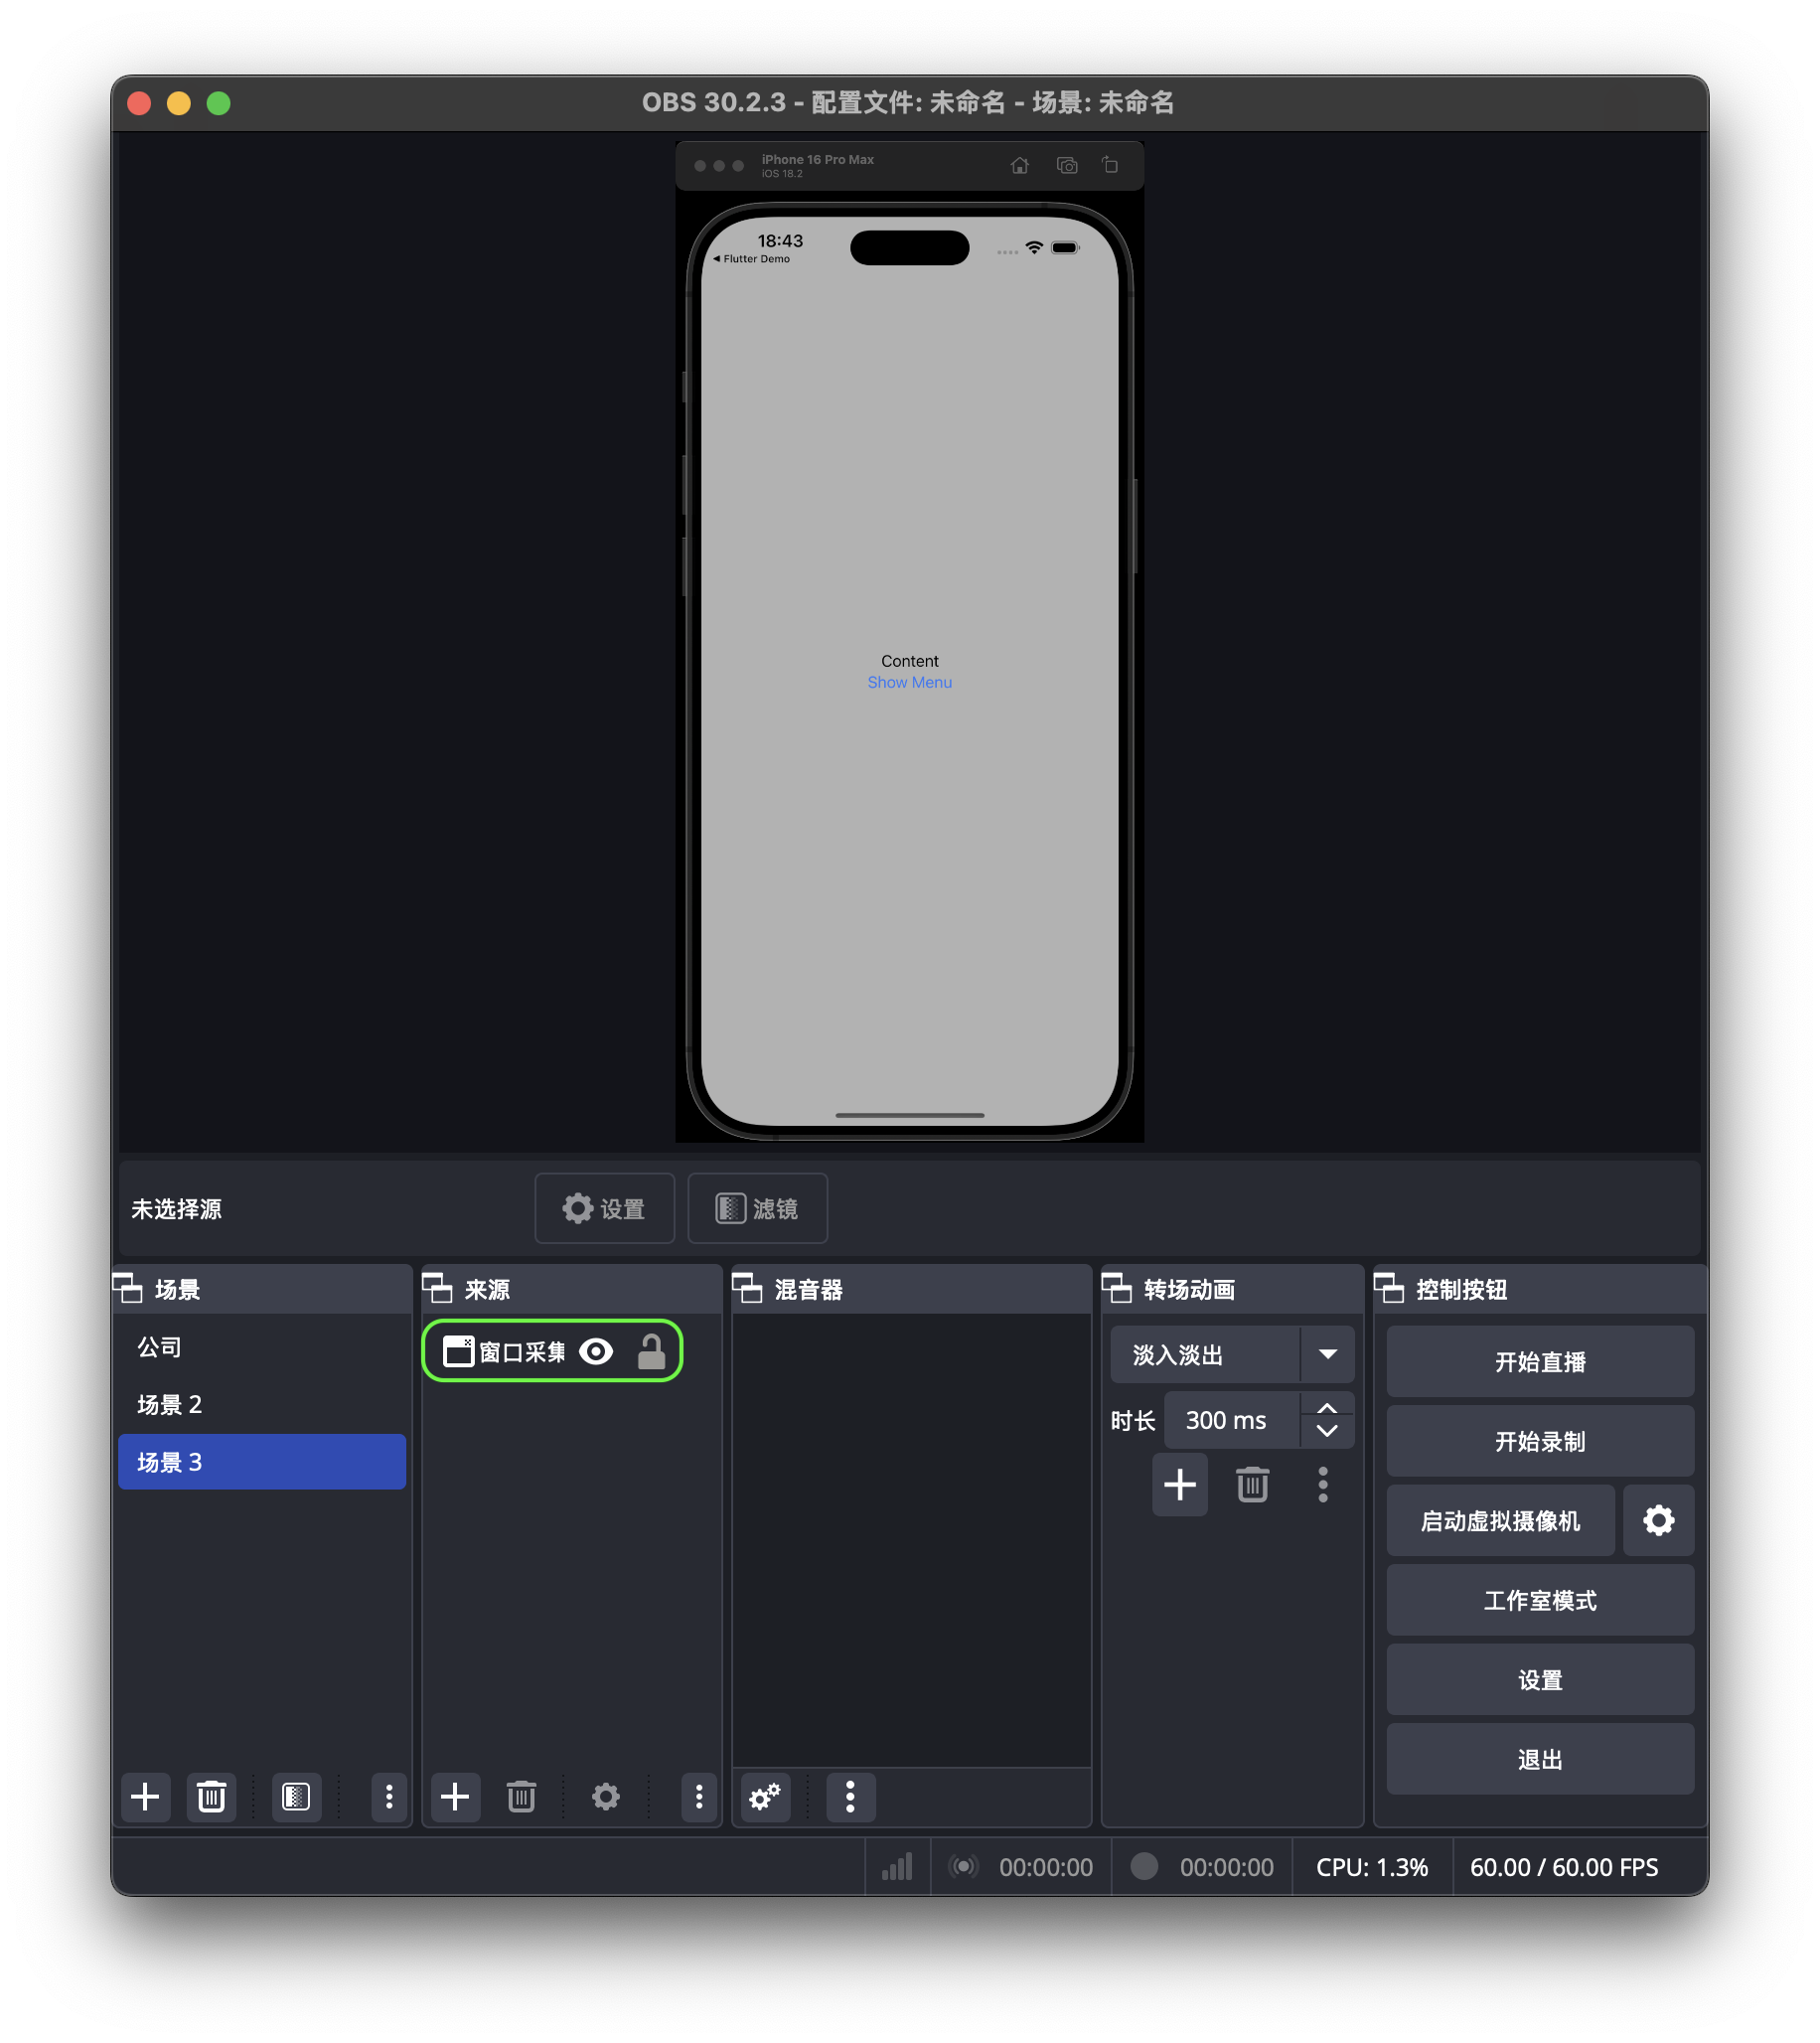This screenshot has width=1820, height=2043.
Task: Click the 转场动画 panel title
Action: [x=1189, y=1290]
